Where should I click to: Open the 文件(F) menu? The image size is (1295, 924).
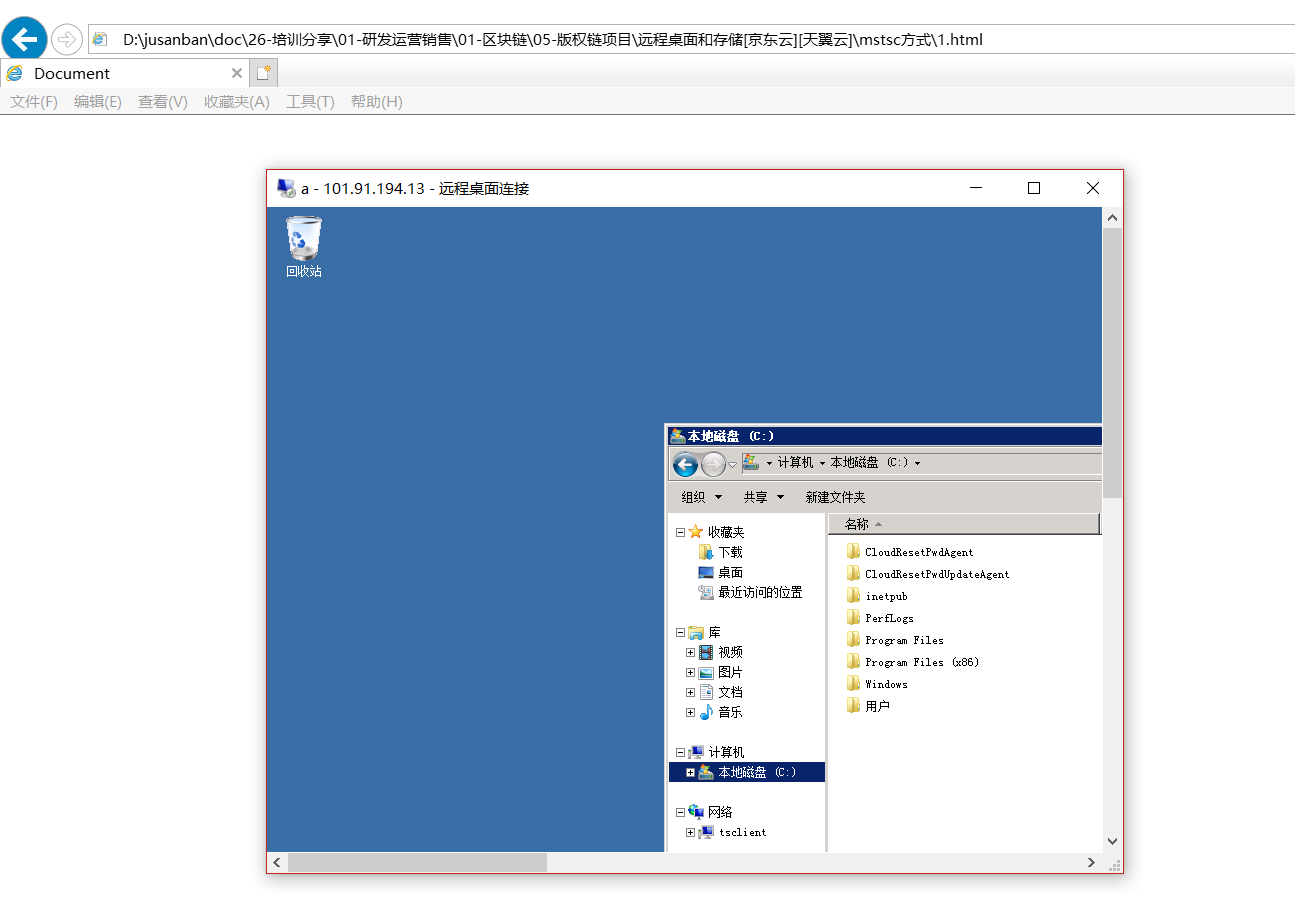(x=34, y=102)
